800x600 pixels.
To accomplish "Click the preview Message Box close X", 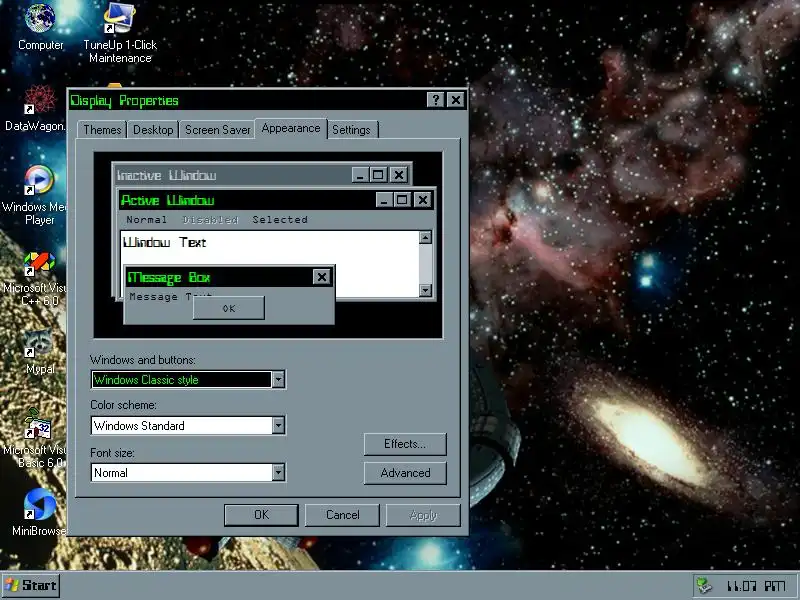I will 322,277.
